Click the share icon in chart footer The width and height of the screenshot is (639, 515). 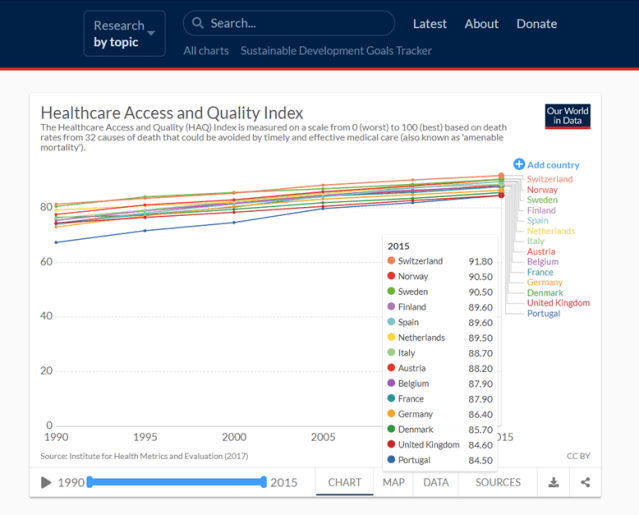(x=585, y=482)
